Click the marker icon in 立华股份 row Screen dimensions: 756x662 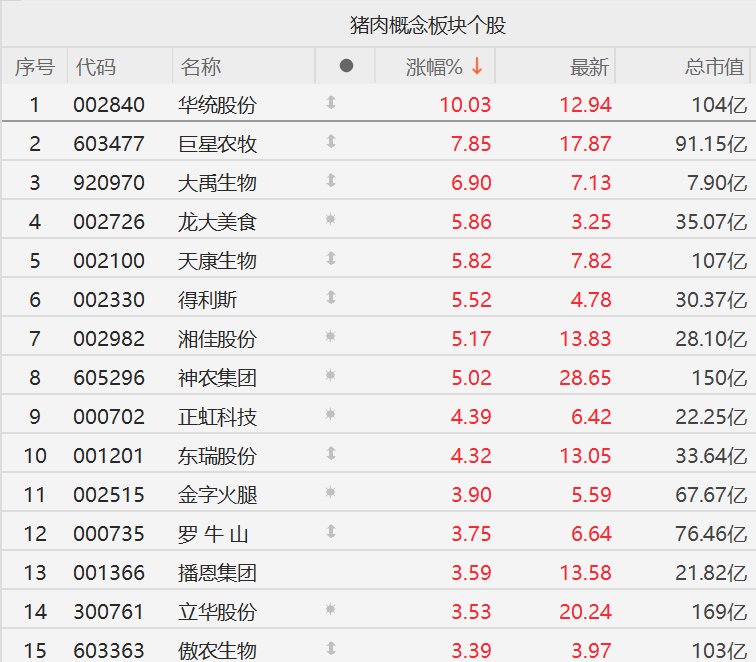(331, 609)
